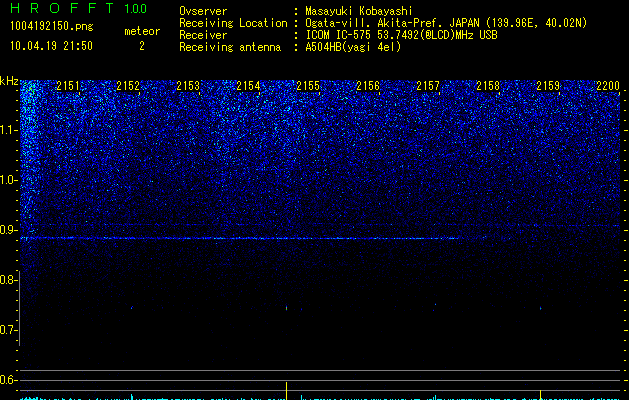Click the Ogata-vill. Akita-Pref. JAPAN location text

click(446, 23)
